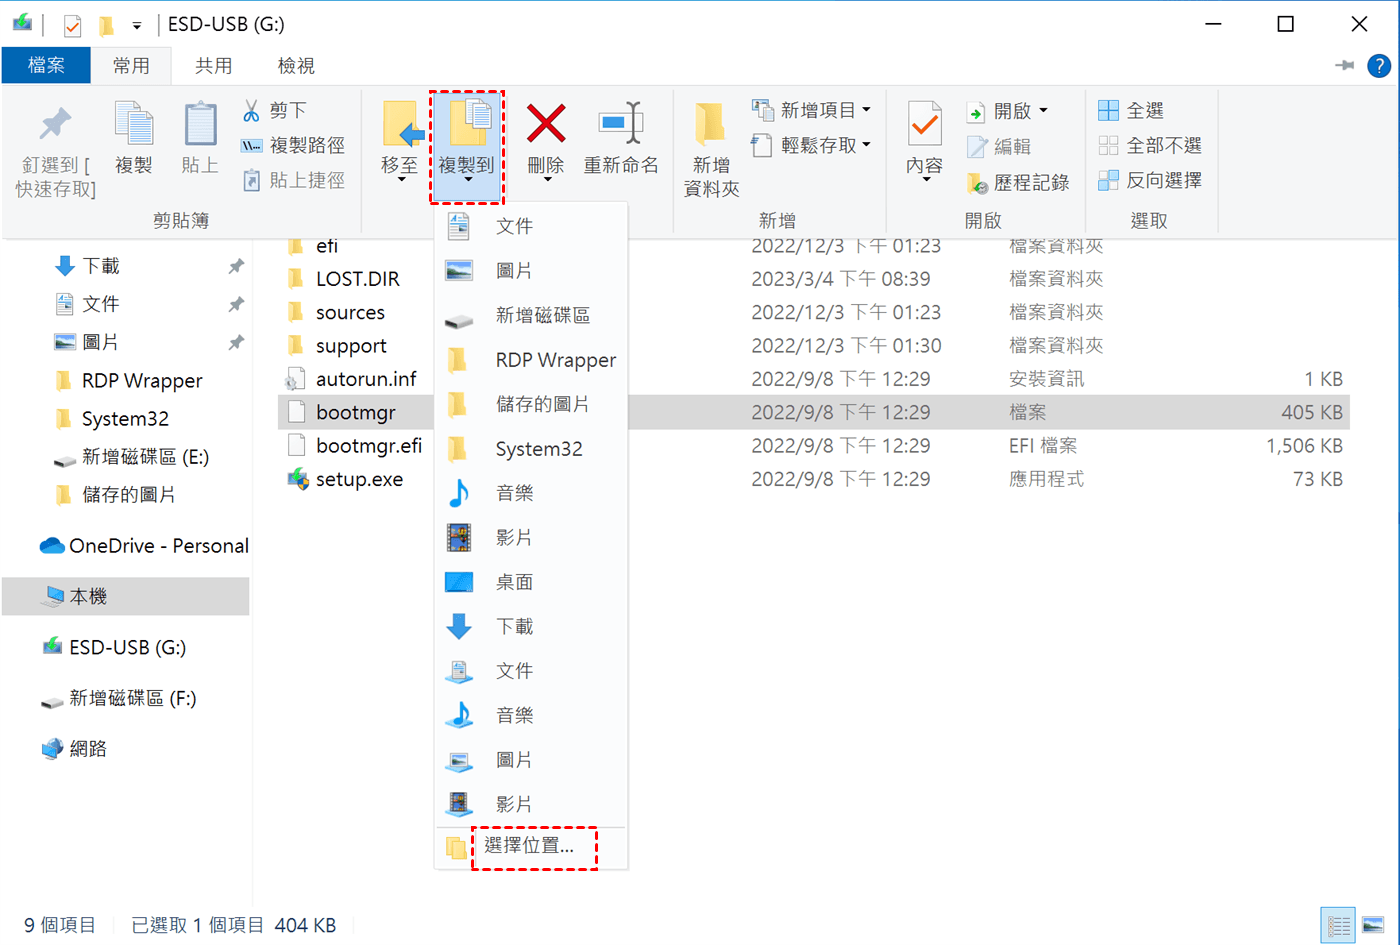
Task: Open RDP Wrapper in the navigation pane
Action: [128, 381]
